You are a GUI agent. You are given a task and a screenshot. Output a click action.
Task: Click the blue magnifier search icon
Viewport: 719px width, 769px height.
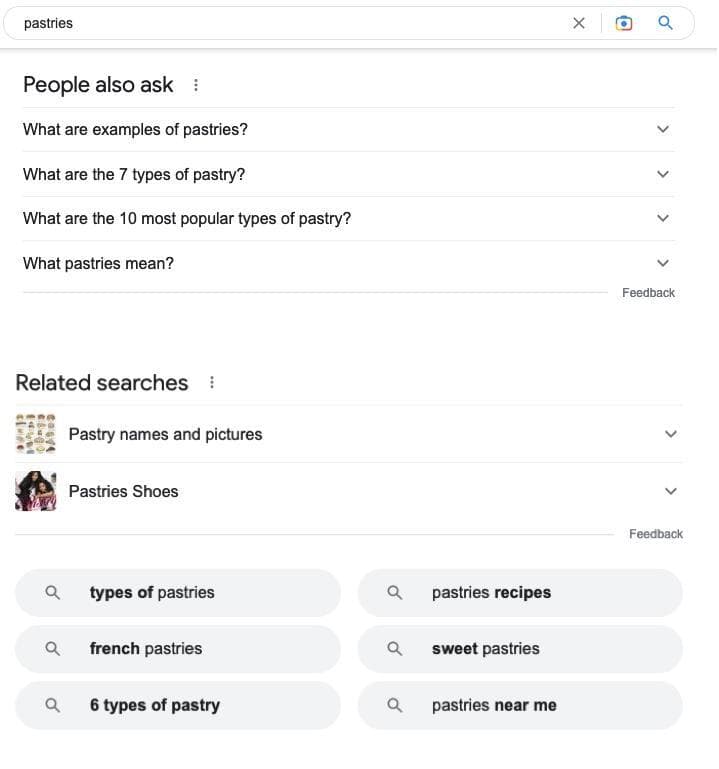[665, 23]
